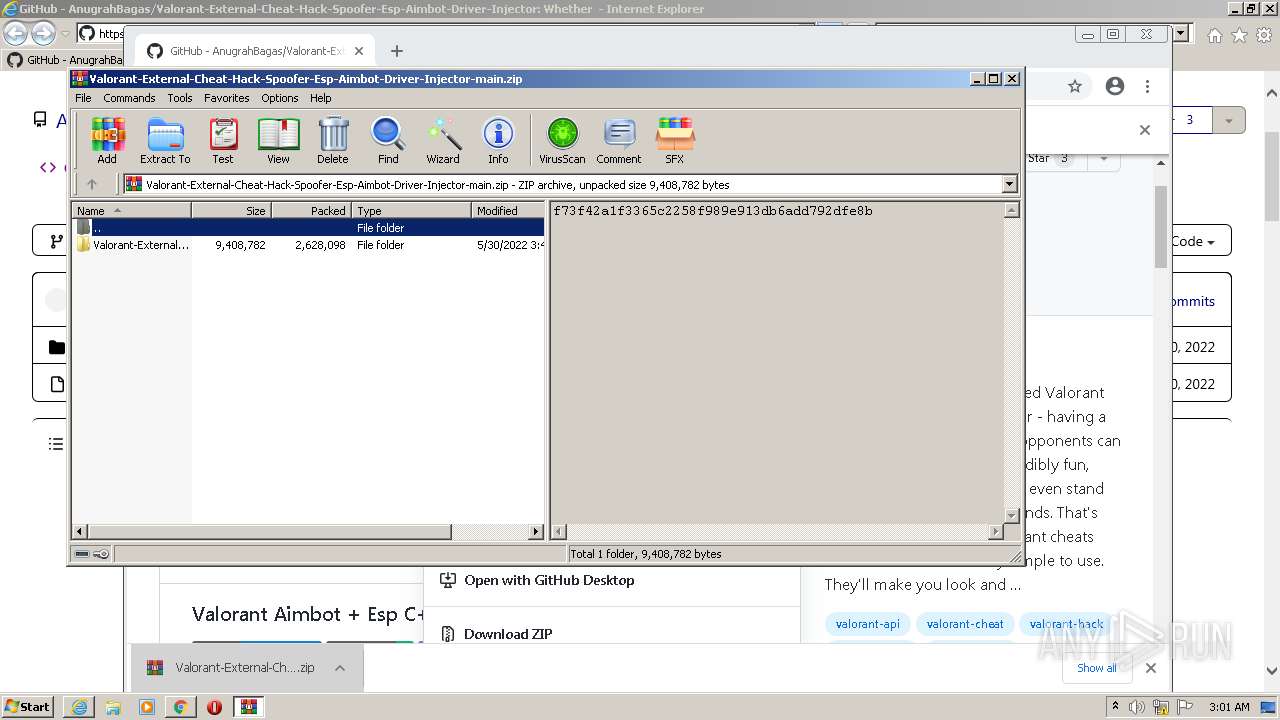Image resolution: width=1280 pixels, height=720 pixels.
Task: Expand the archive path dropdown
Action: coord(1009,184)
